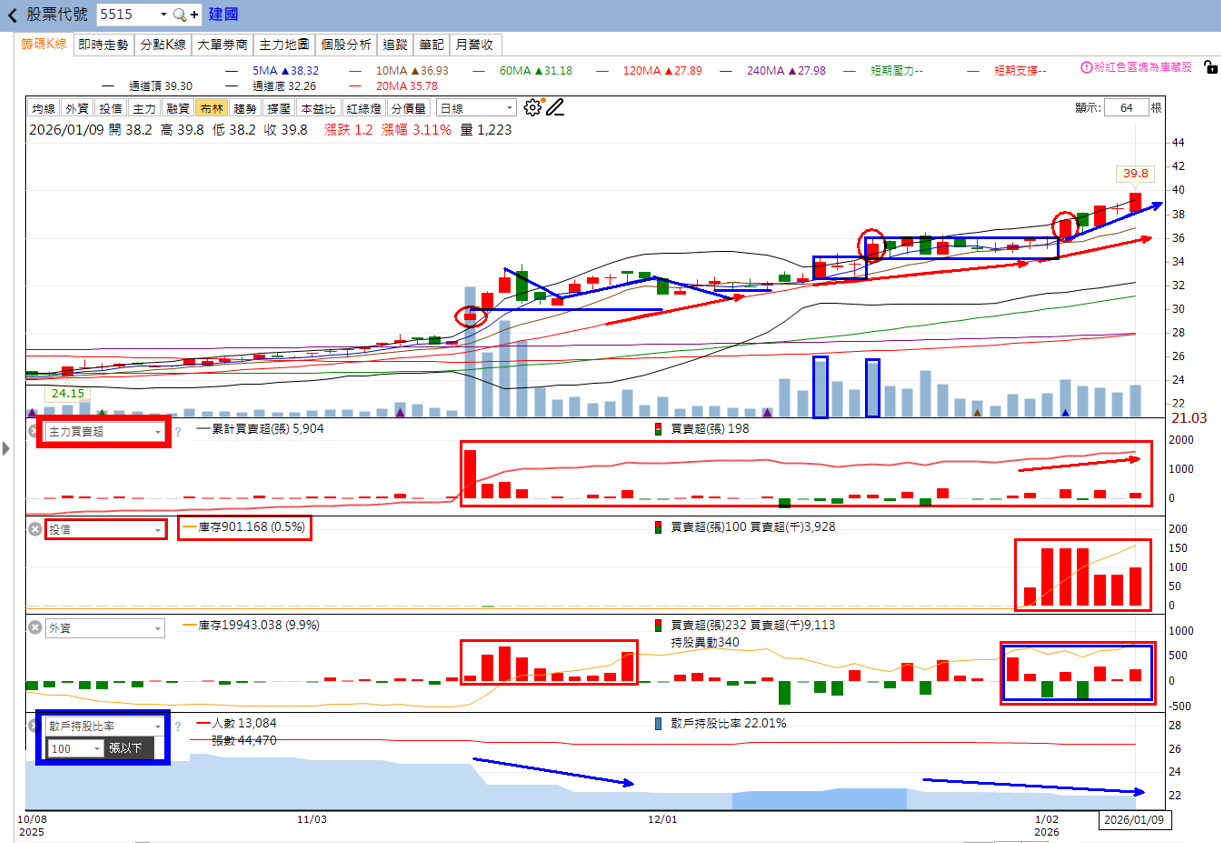Image resolution: width=1221 pixels, height=843 pixels.
Task: Open the stock code dropdown arrow
Action: (x=163, y=15)
